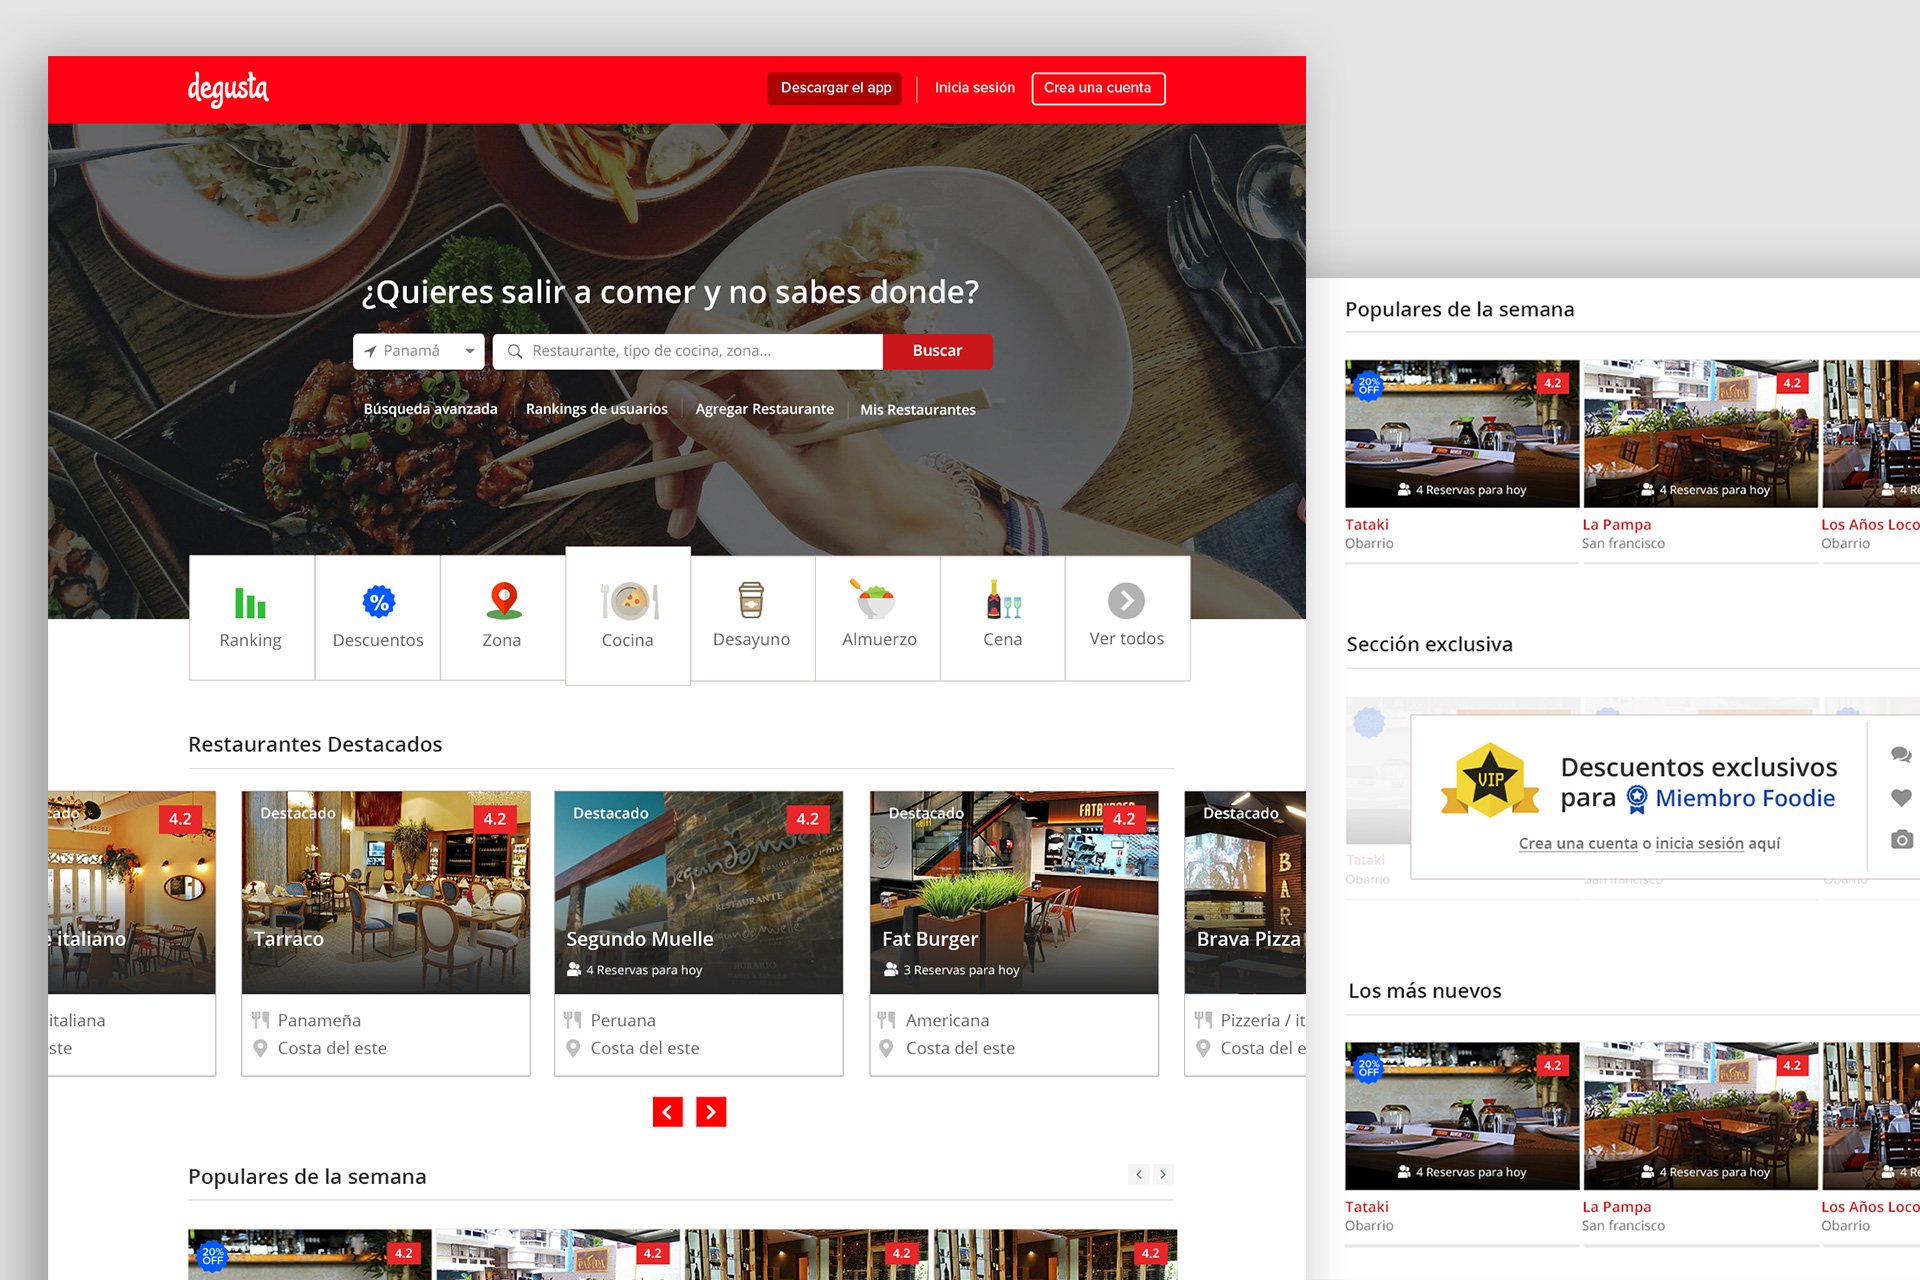Open the Ranking bar chart icon
Image resolution: width=1920 pixels, height=1280 pixels.
[250, 603]
